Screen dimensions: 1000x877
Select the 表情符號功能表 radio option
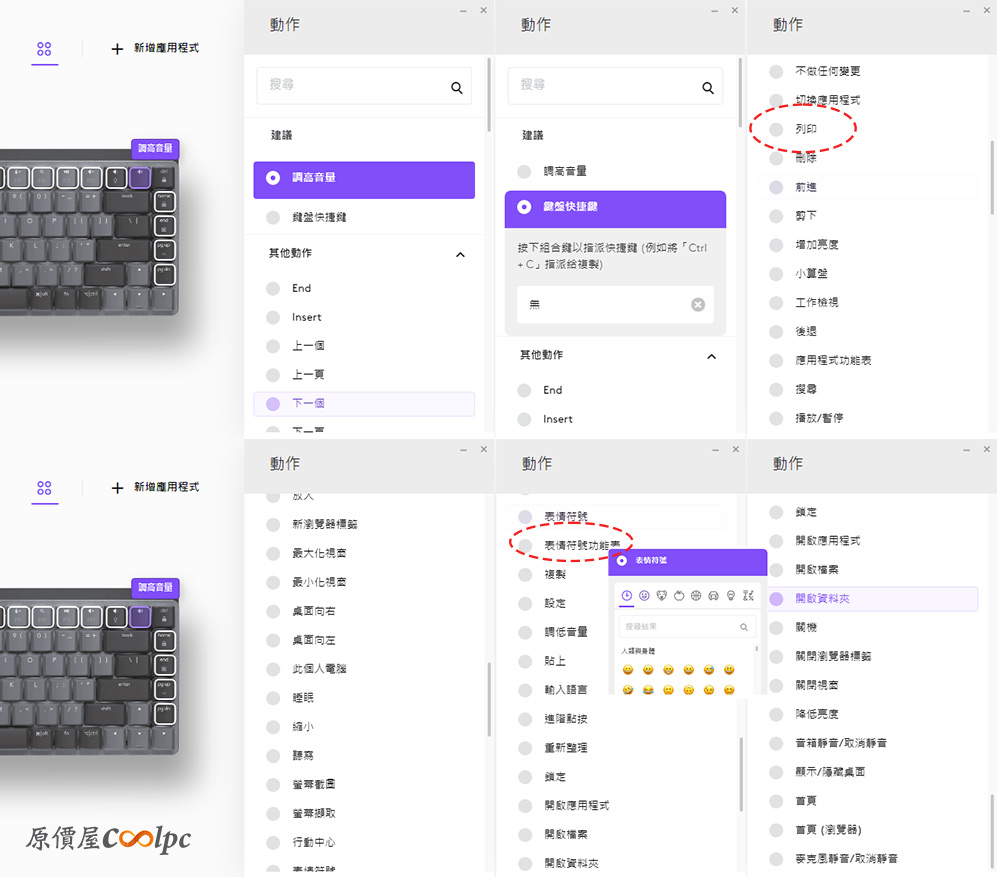click(x=525, y=546)
